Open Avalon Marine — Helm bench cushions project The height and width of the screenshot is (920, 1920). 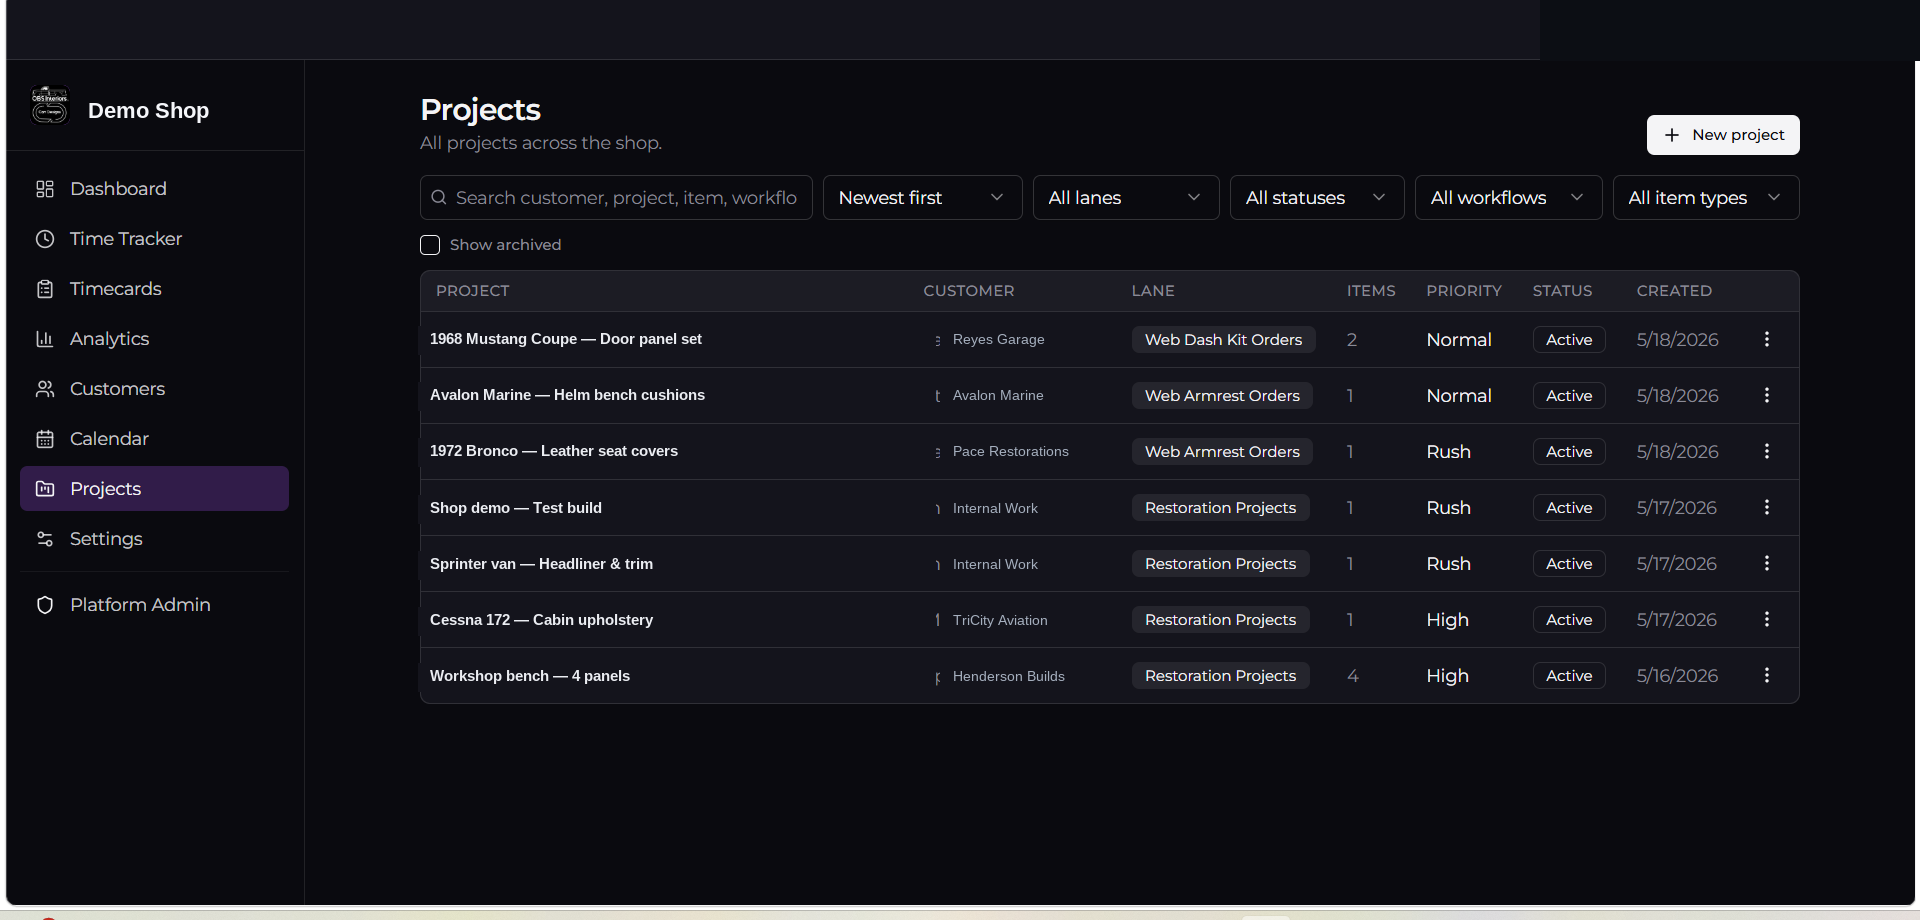click(567, 395)
